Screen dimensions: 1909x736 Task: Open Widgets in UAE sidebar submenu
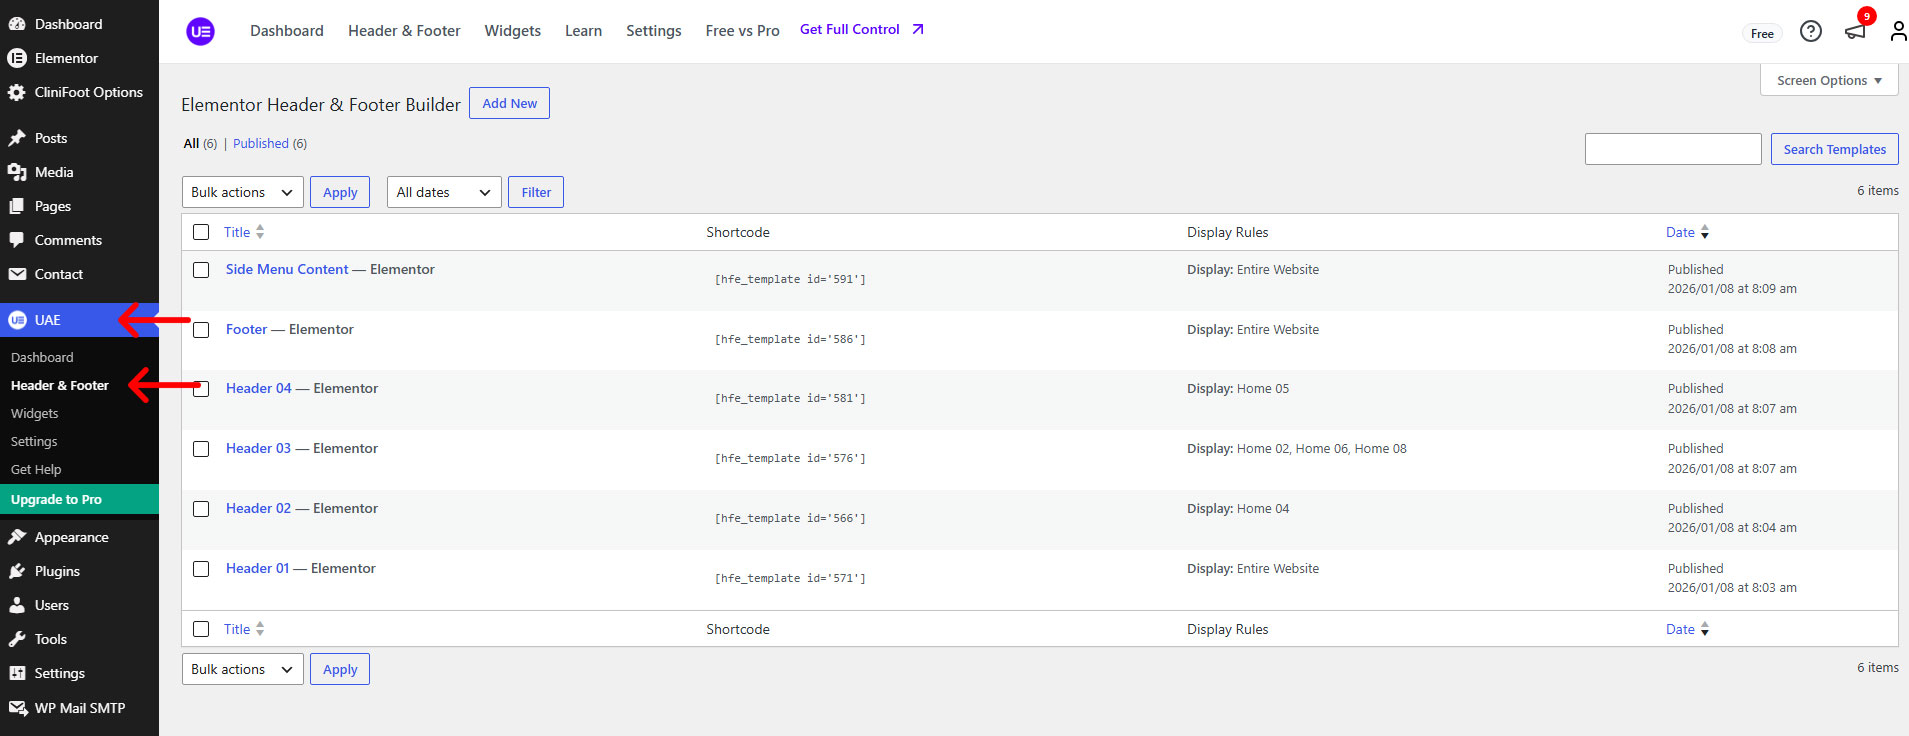pyautogui.click(x=35, y=413)
